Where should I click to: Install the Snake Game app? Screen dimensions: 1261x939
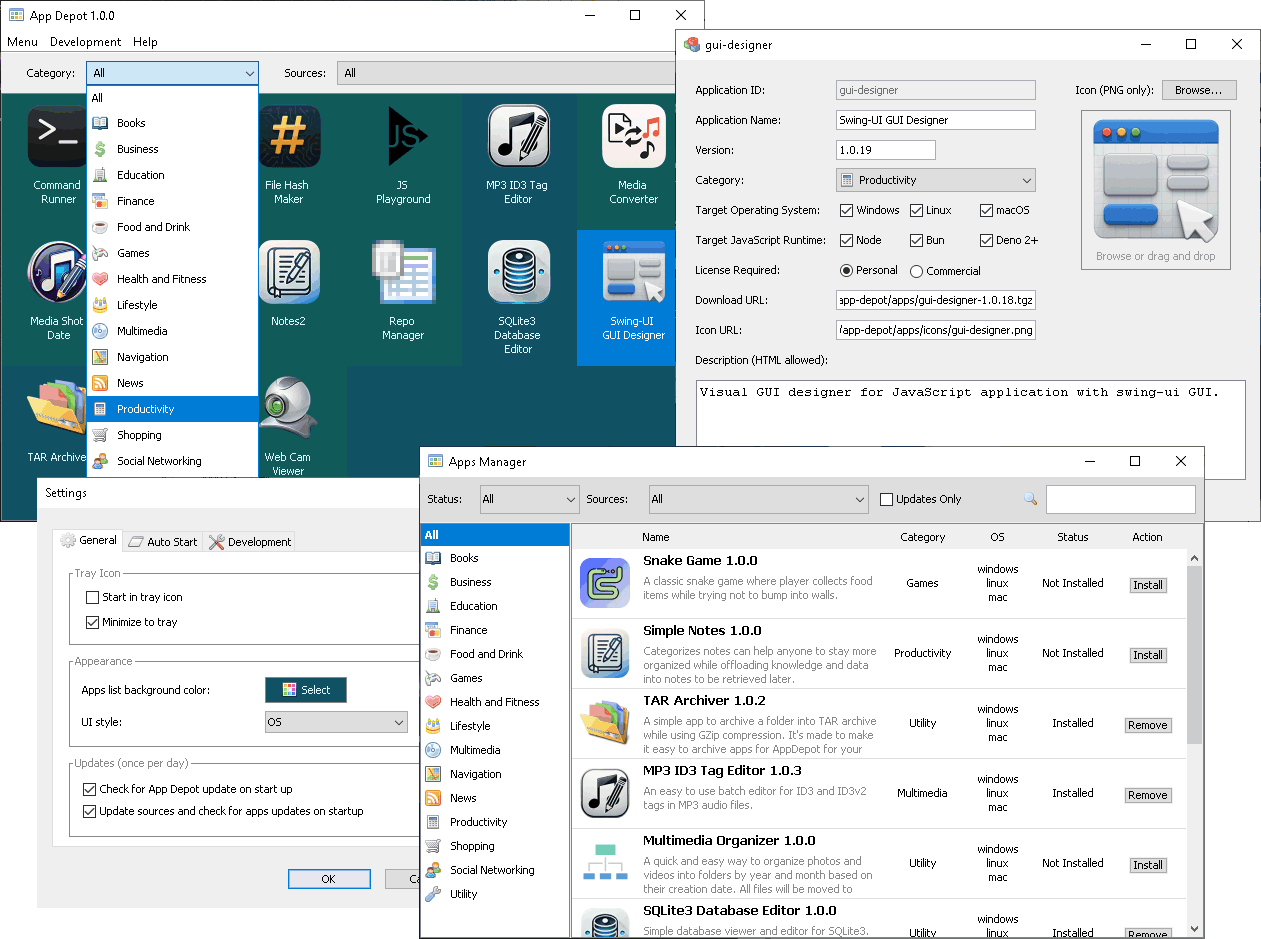tap(1147, 585)
